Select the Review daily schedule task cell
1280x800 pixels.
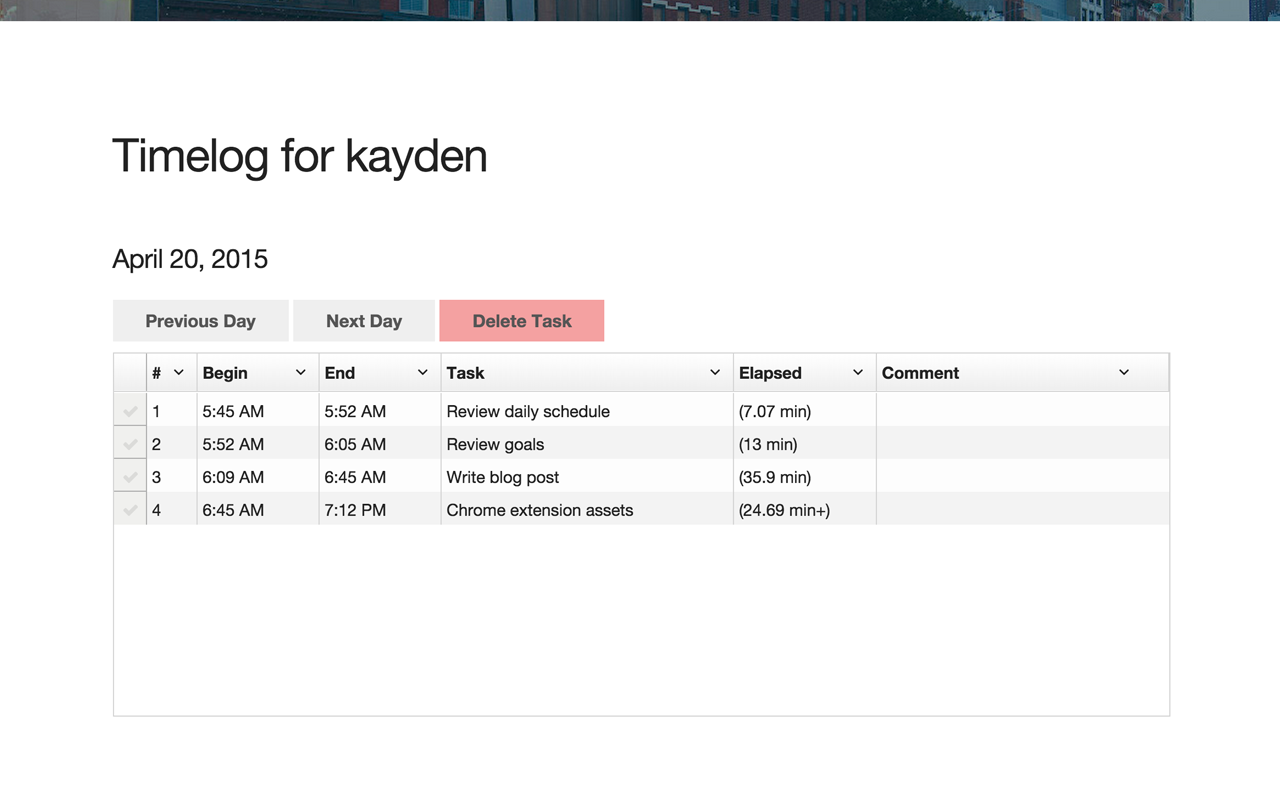[x=586, y=411]
